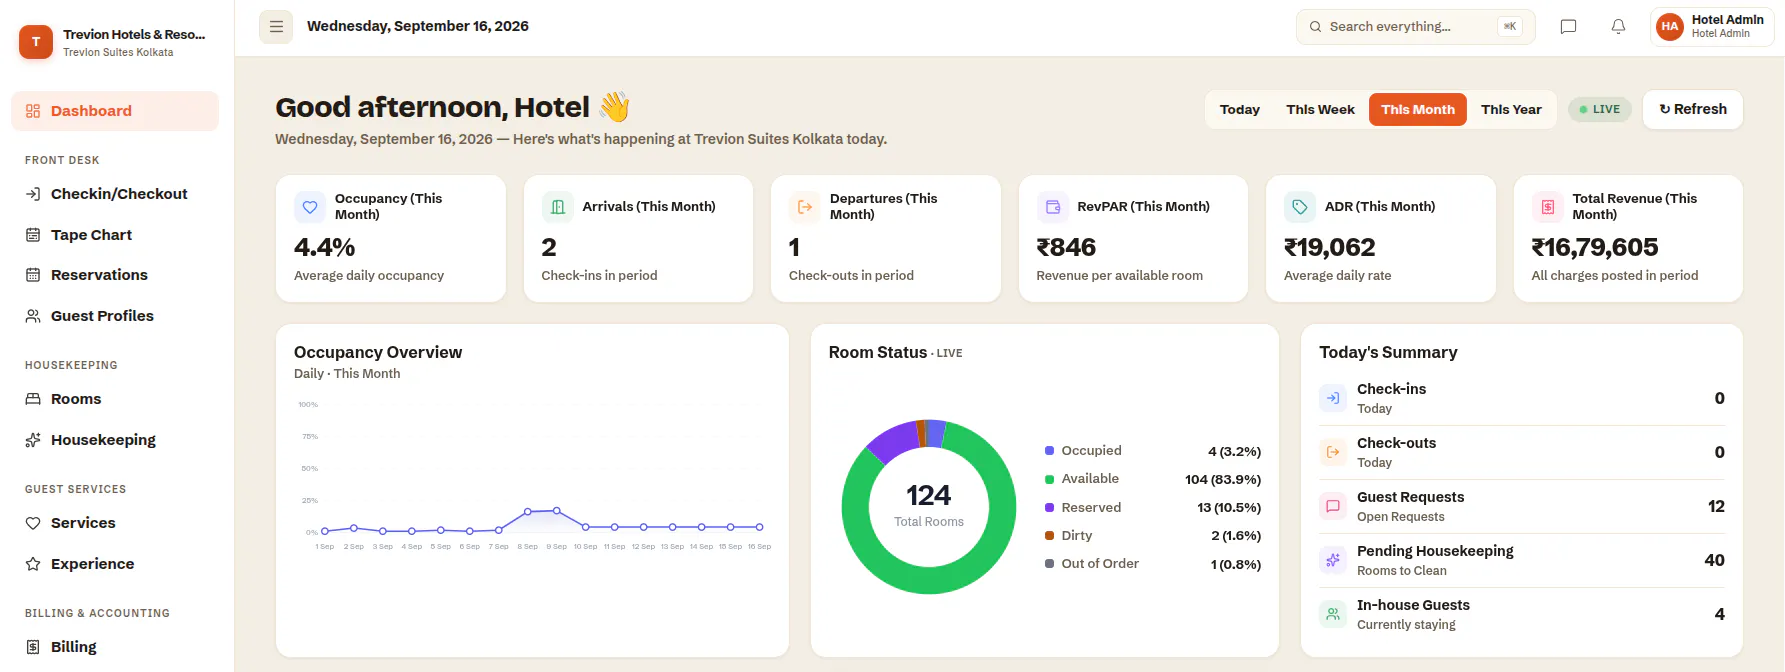Open Billing in the sidebar

[115, 647]
